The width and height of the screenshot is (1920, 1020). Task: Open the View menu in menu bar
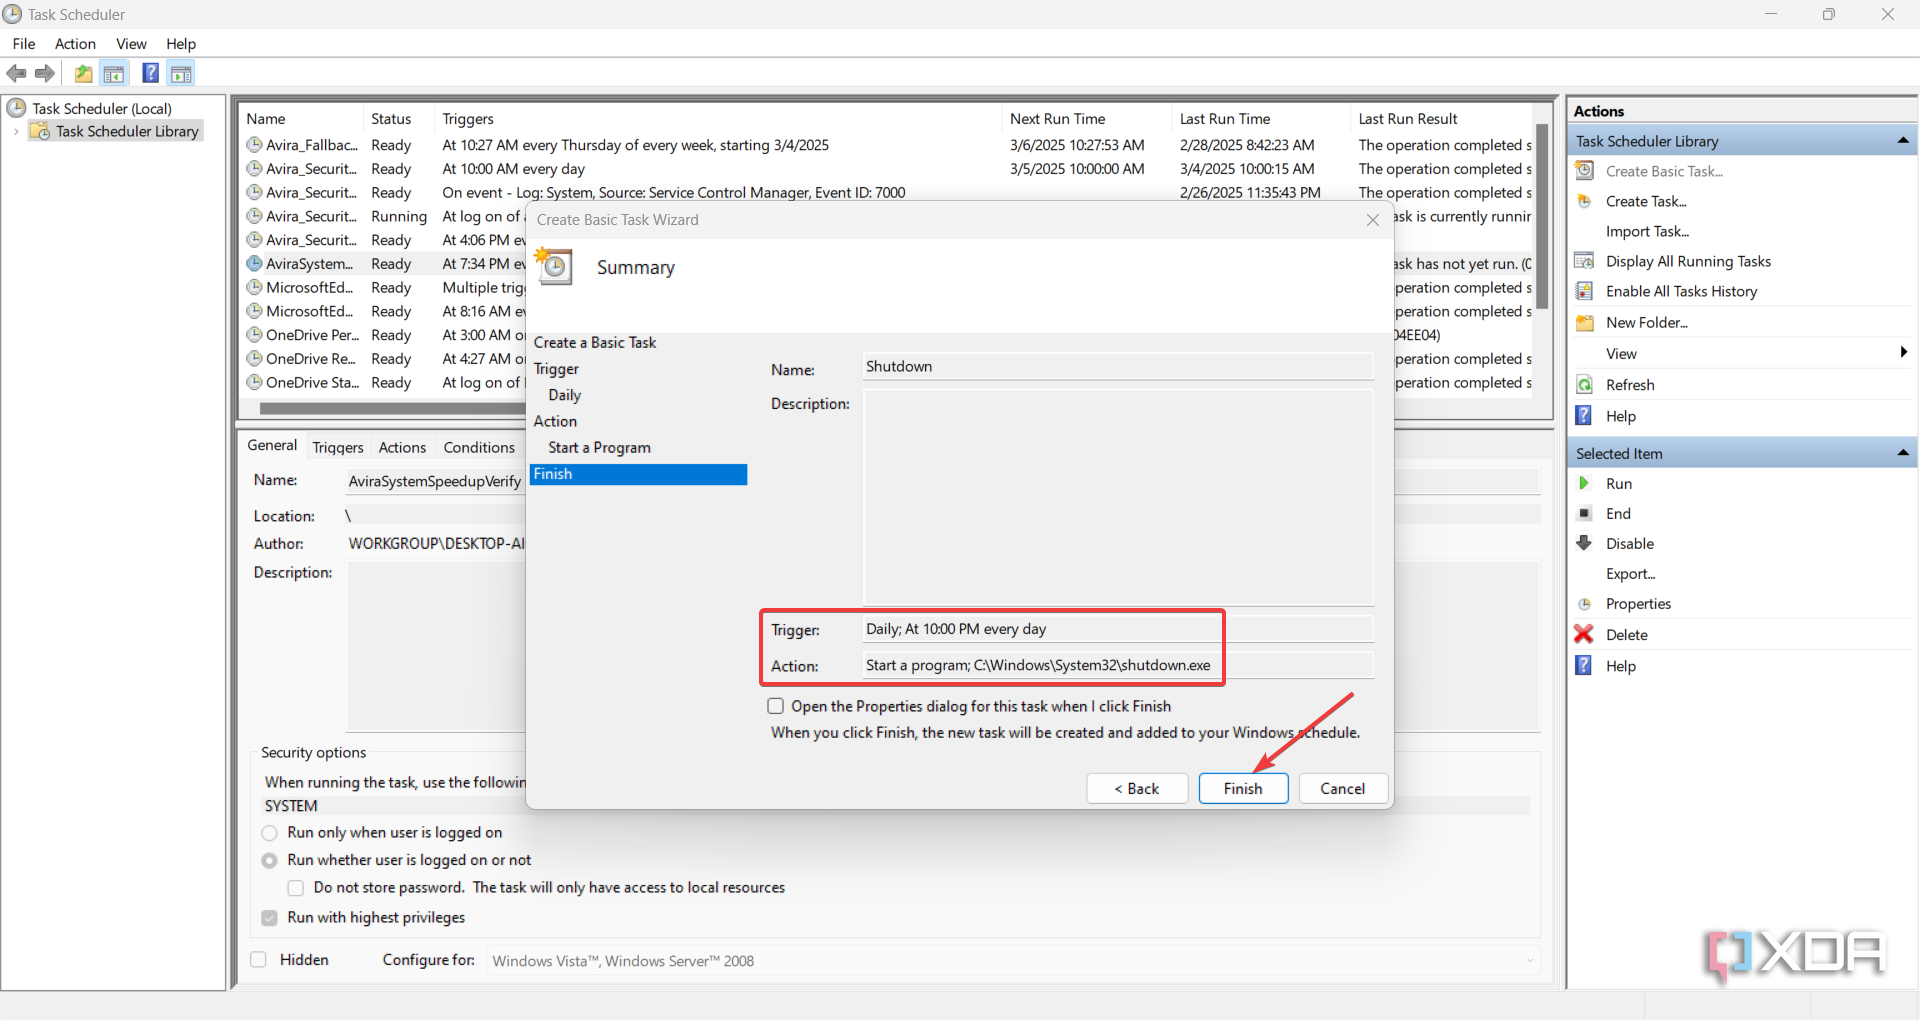[131, 43]
